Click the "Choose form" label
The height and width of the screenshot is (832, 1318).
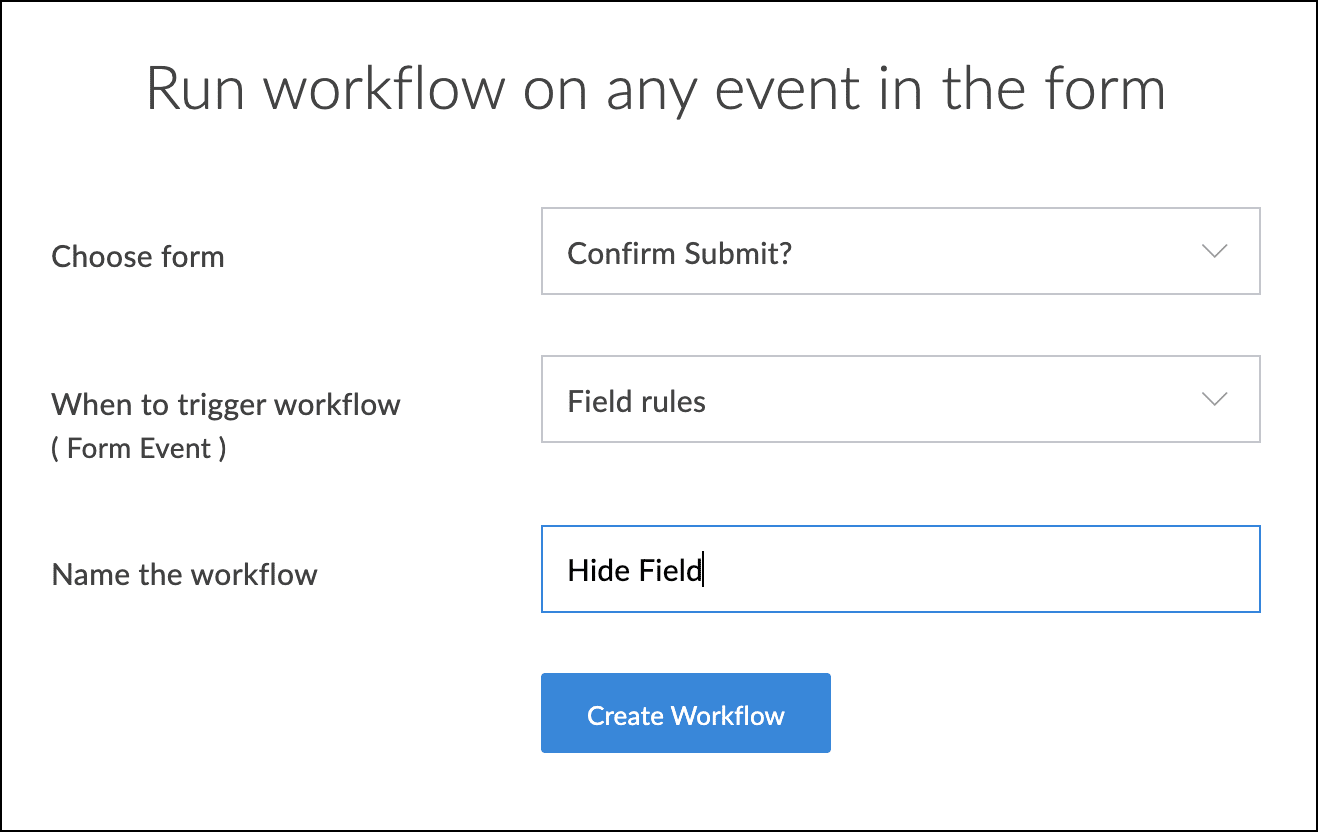click(x=138, y=257)
